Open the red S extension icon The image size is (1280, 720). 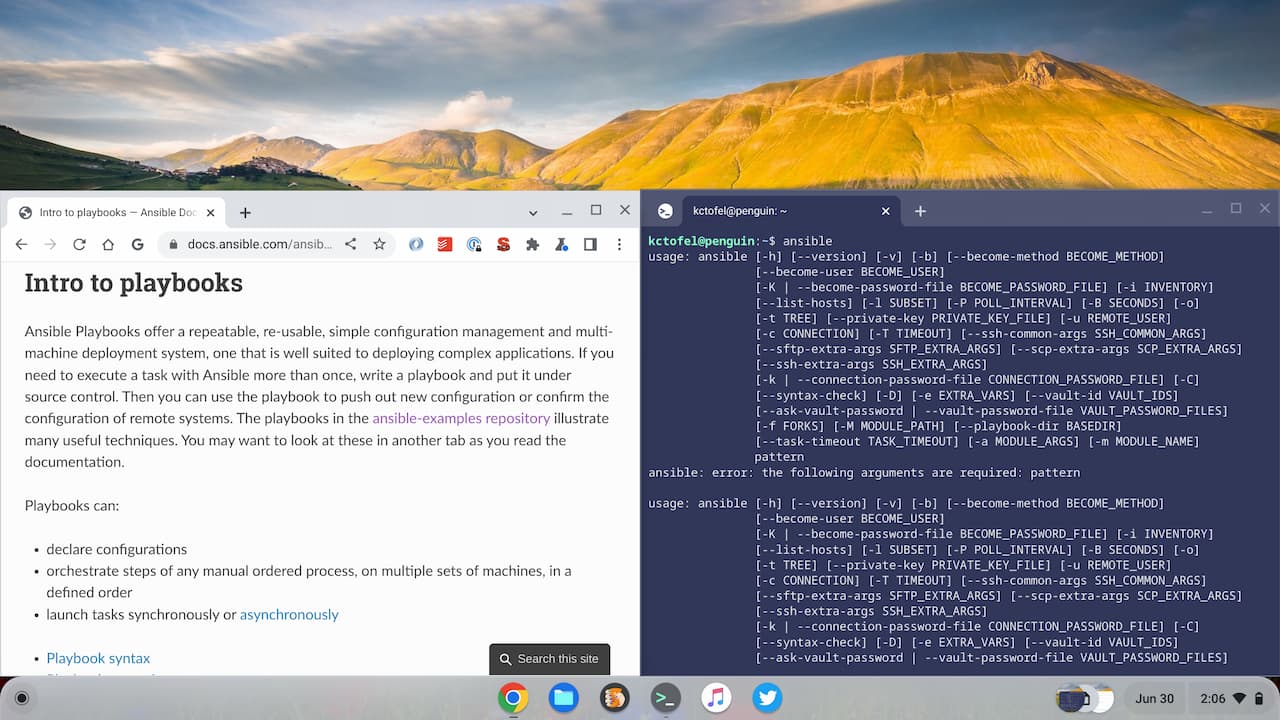click(x=503, y=244)
